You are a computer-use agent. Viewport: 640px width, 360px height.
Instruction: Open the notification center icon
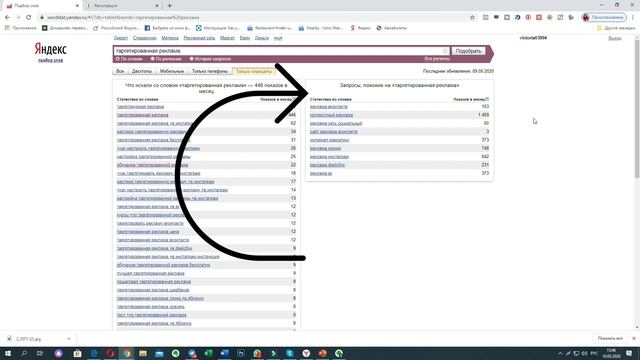[x=629, y=353]
